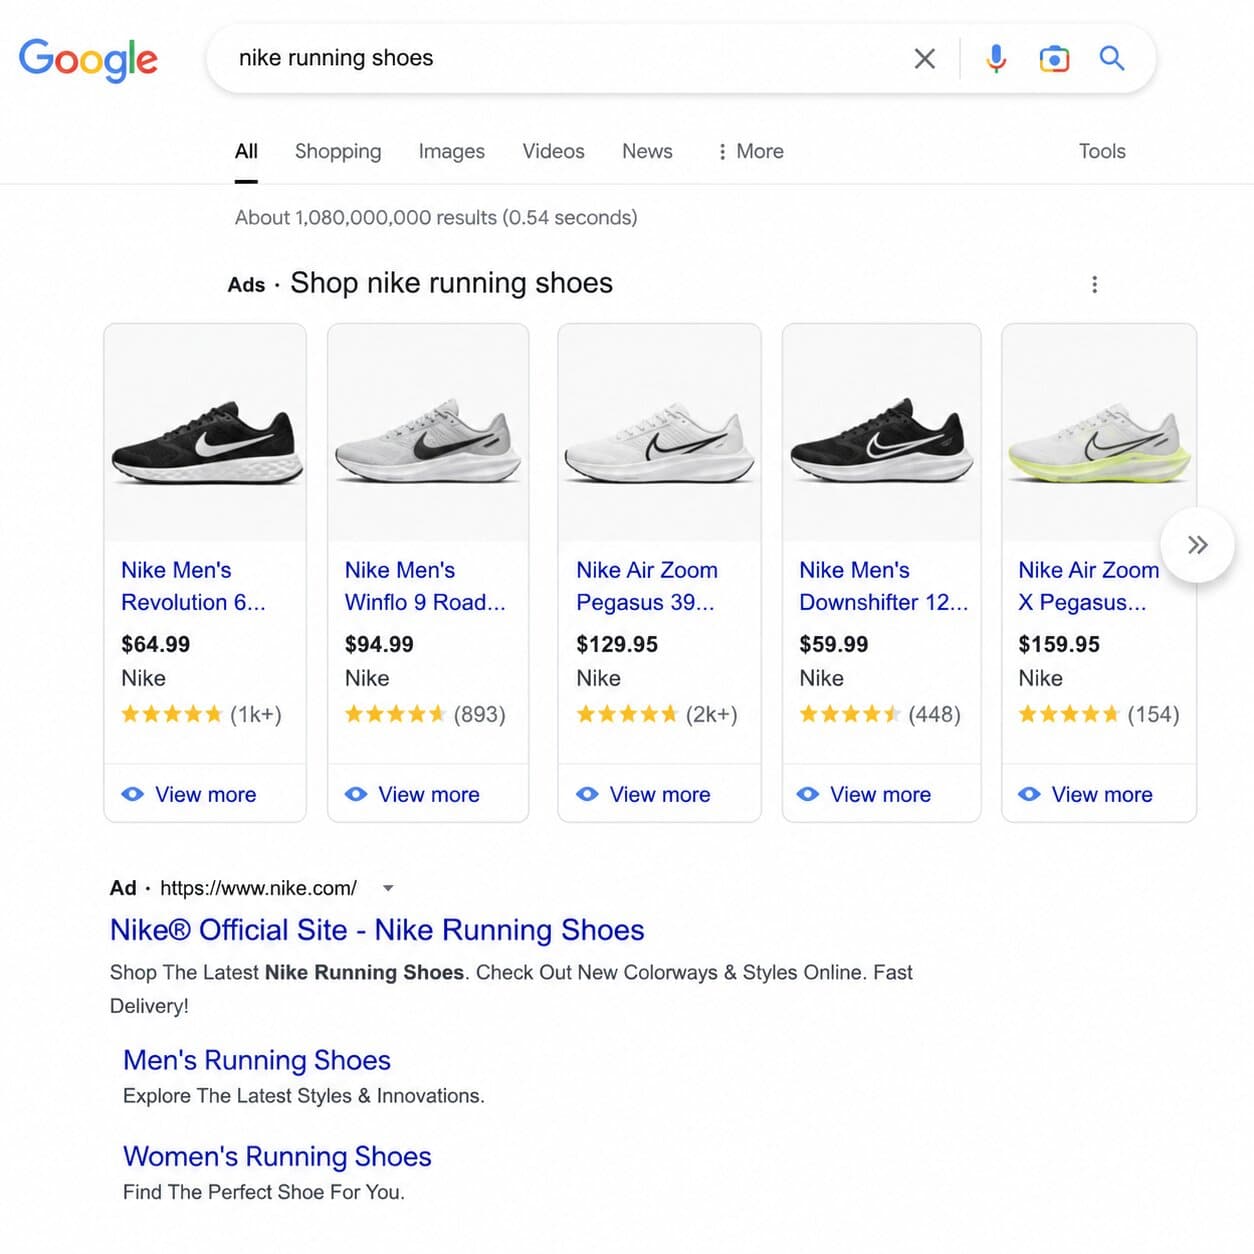Clear the search box text
Image resolution: width=1254 pixels, height=1254 pixels.
click(924, 59)
